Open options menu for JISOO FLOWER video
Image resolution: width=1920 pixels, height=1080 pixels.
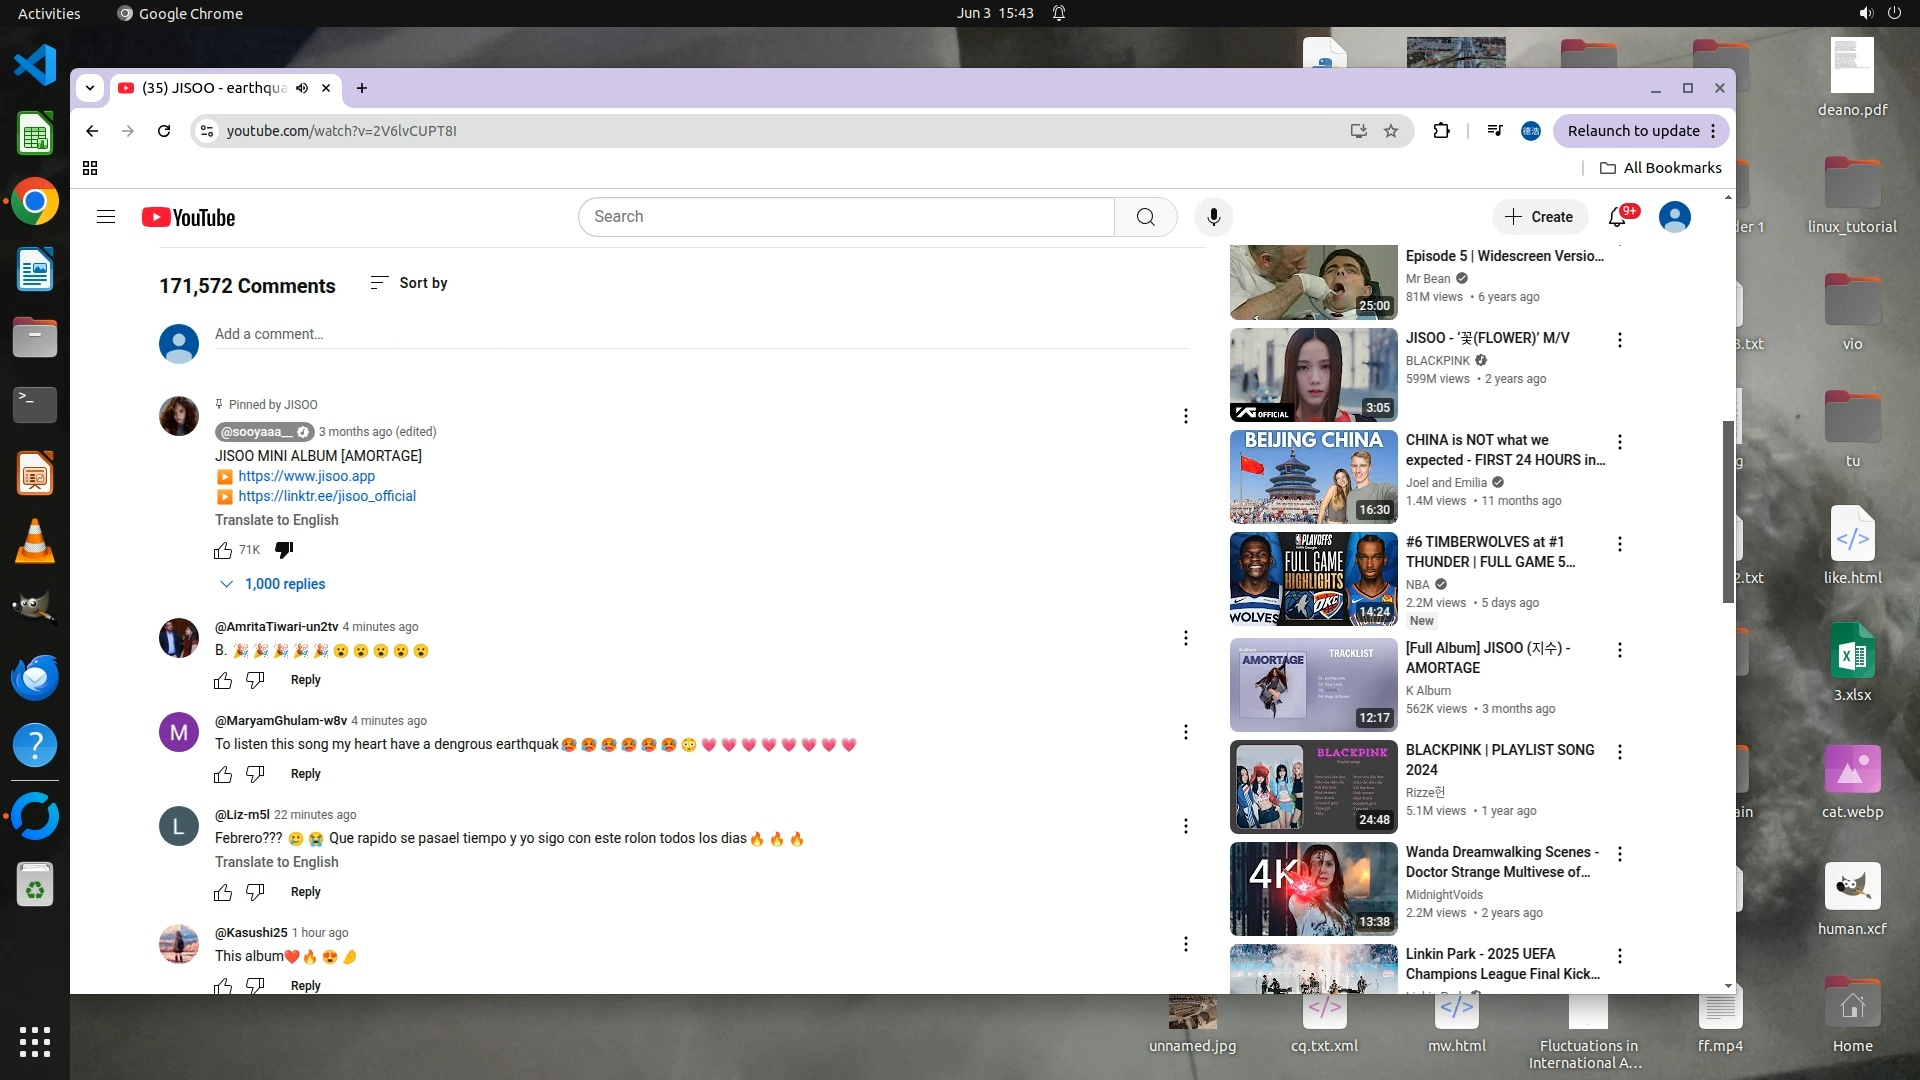pos(1620,341)
